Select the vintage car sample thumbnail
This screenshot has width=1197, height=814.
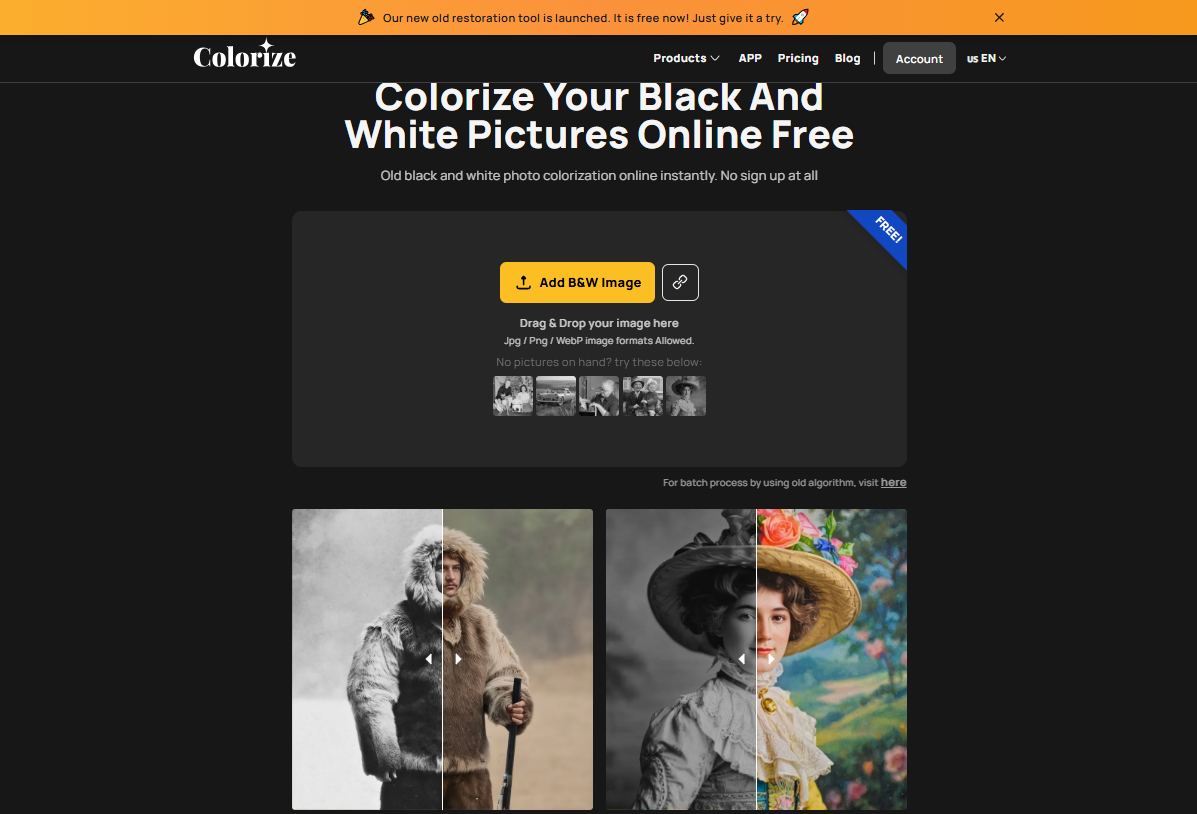[556, 396]
